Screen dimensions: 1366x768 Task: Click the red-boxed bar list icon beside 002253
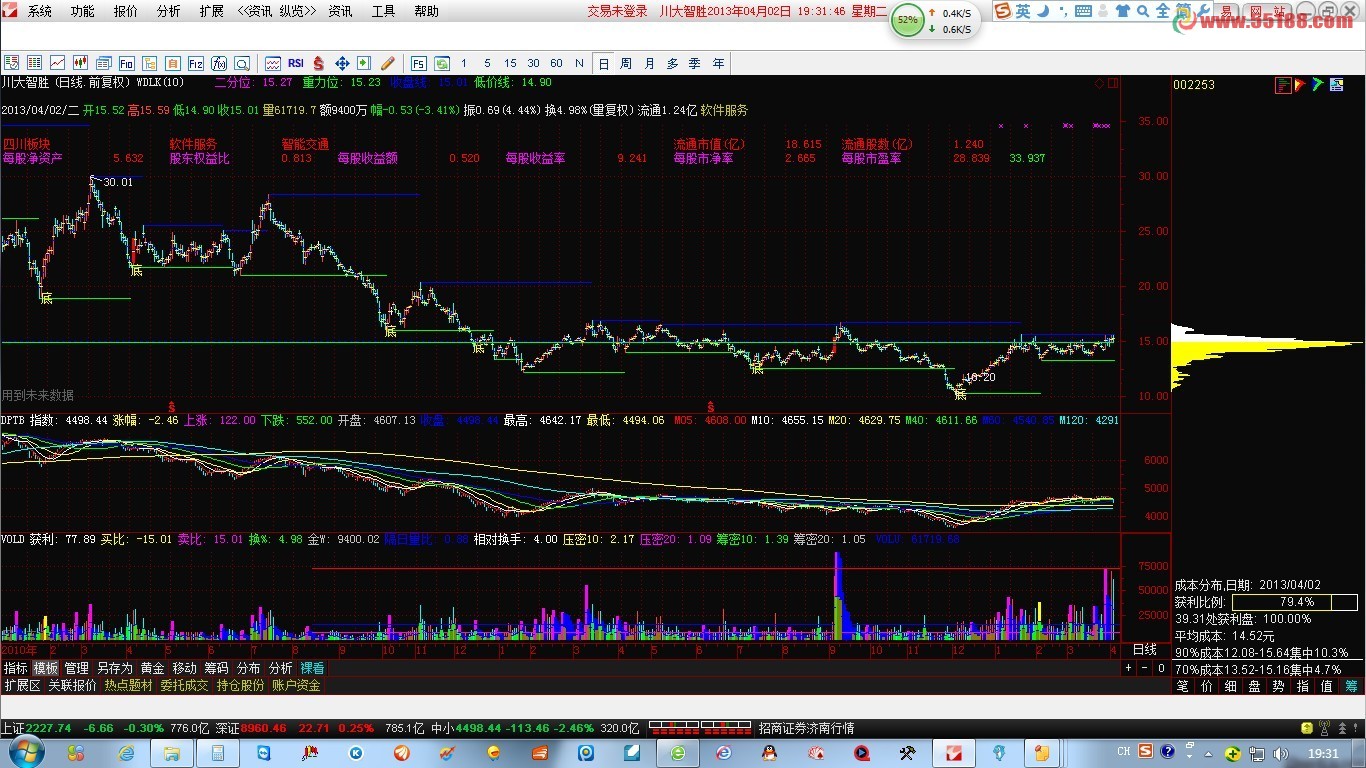point(1283,85)
